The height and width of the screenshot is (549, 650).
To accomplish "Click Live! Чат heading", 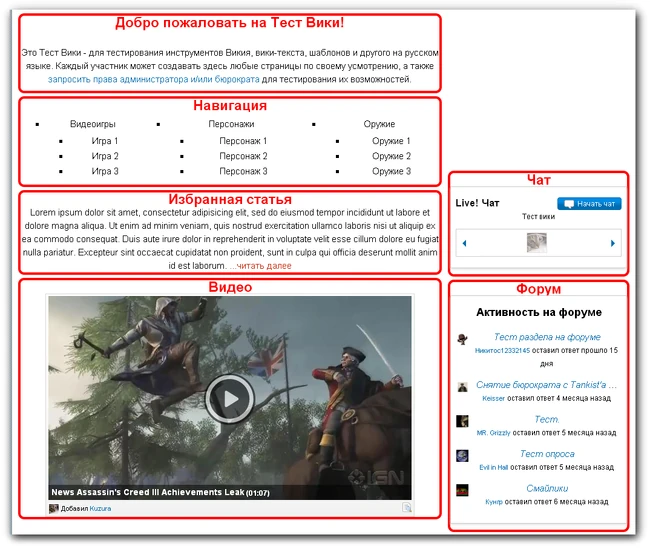I will tap(477, 203).
